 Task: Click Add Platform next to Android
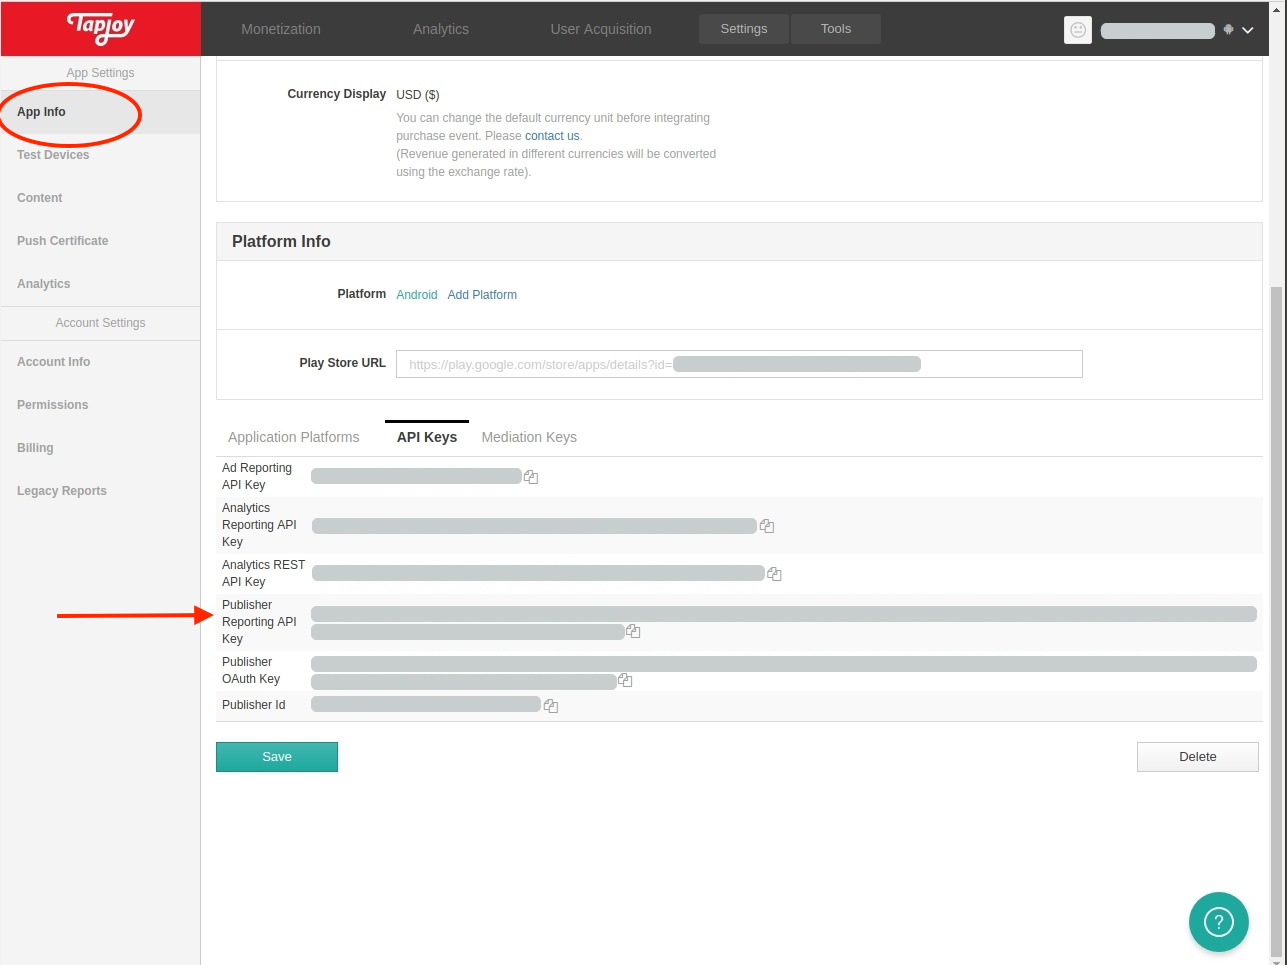[x=482, y=294]
